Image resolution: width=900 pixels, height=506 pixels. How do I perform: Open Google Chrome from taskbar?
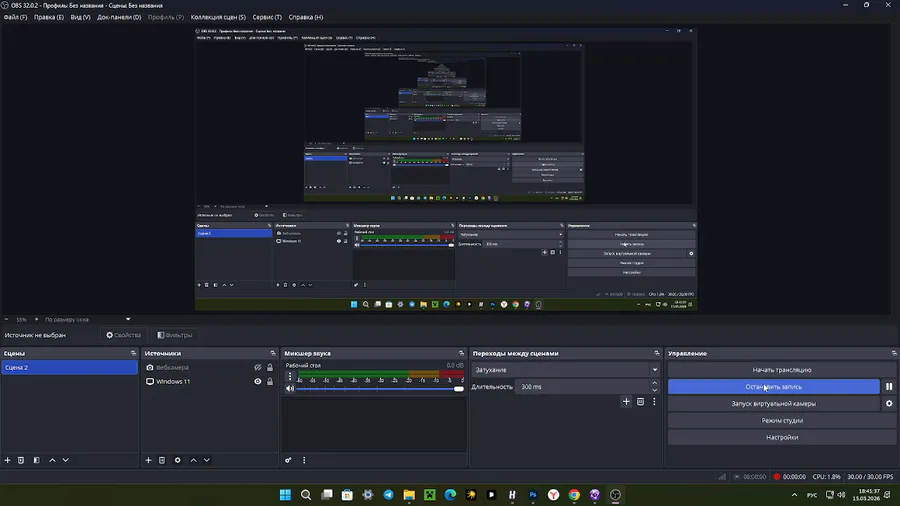(574, 495)
